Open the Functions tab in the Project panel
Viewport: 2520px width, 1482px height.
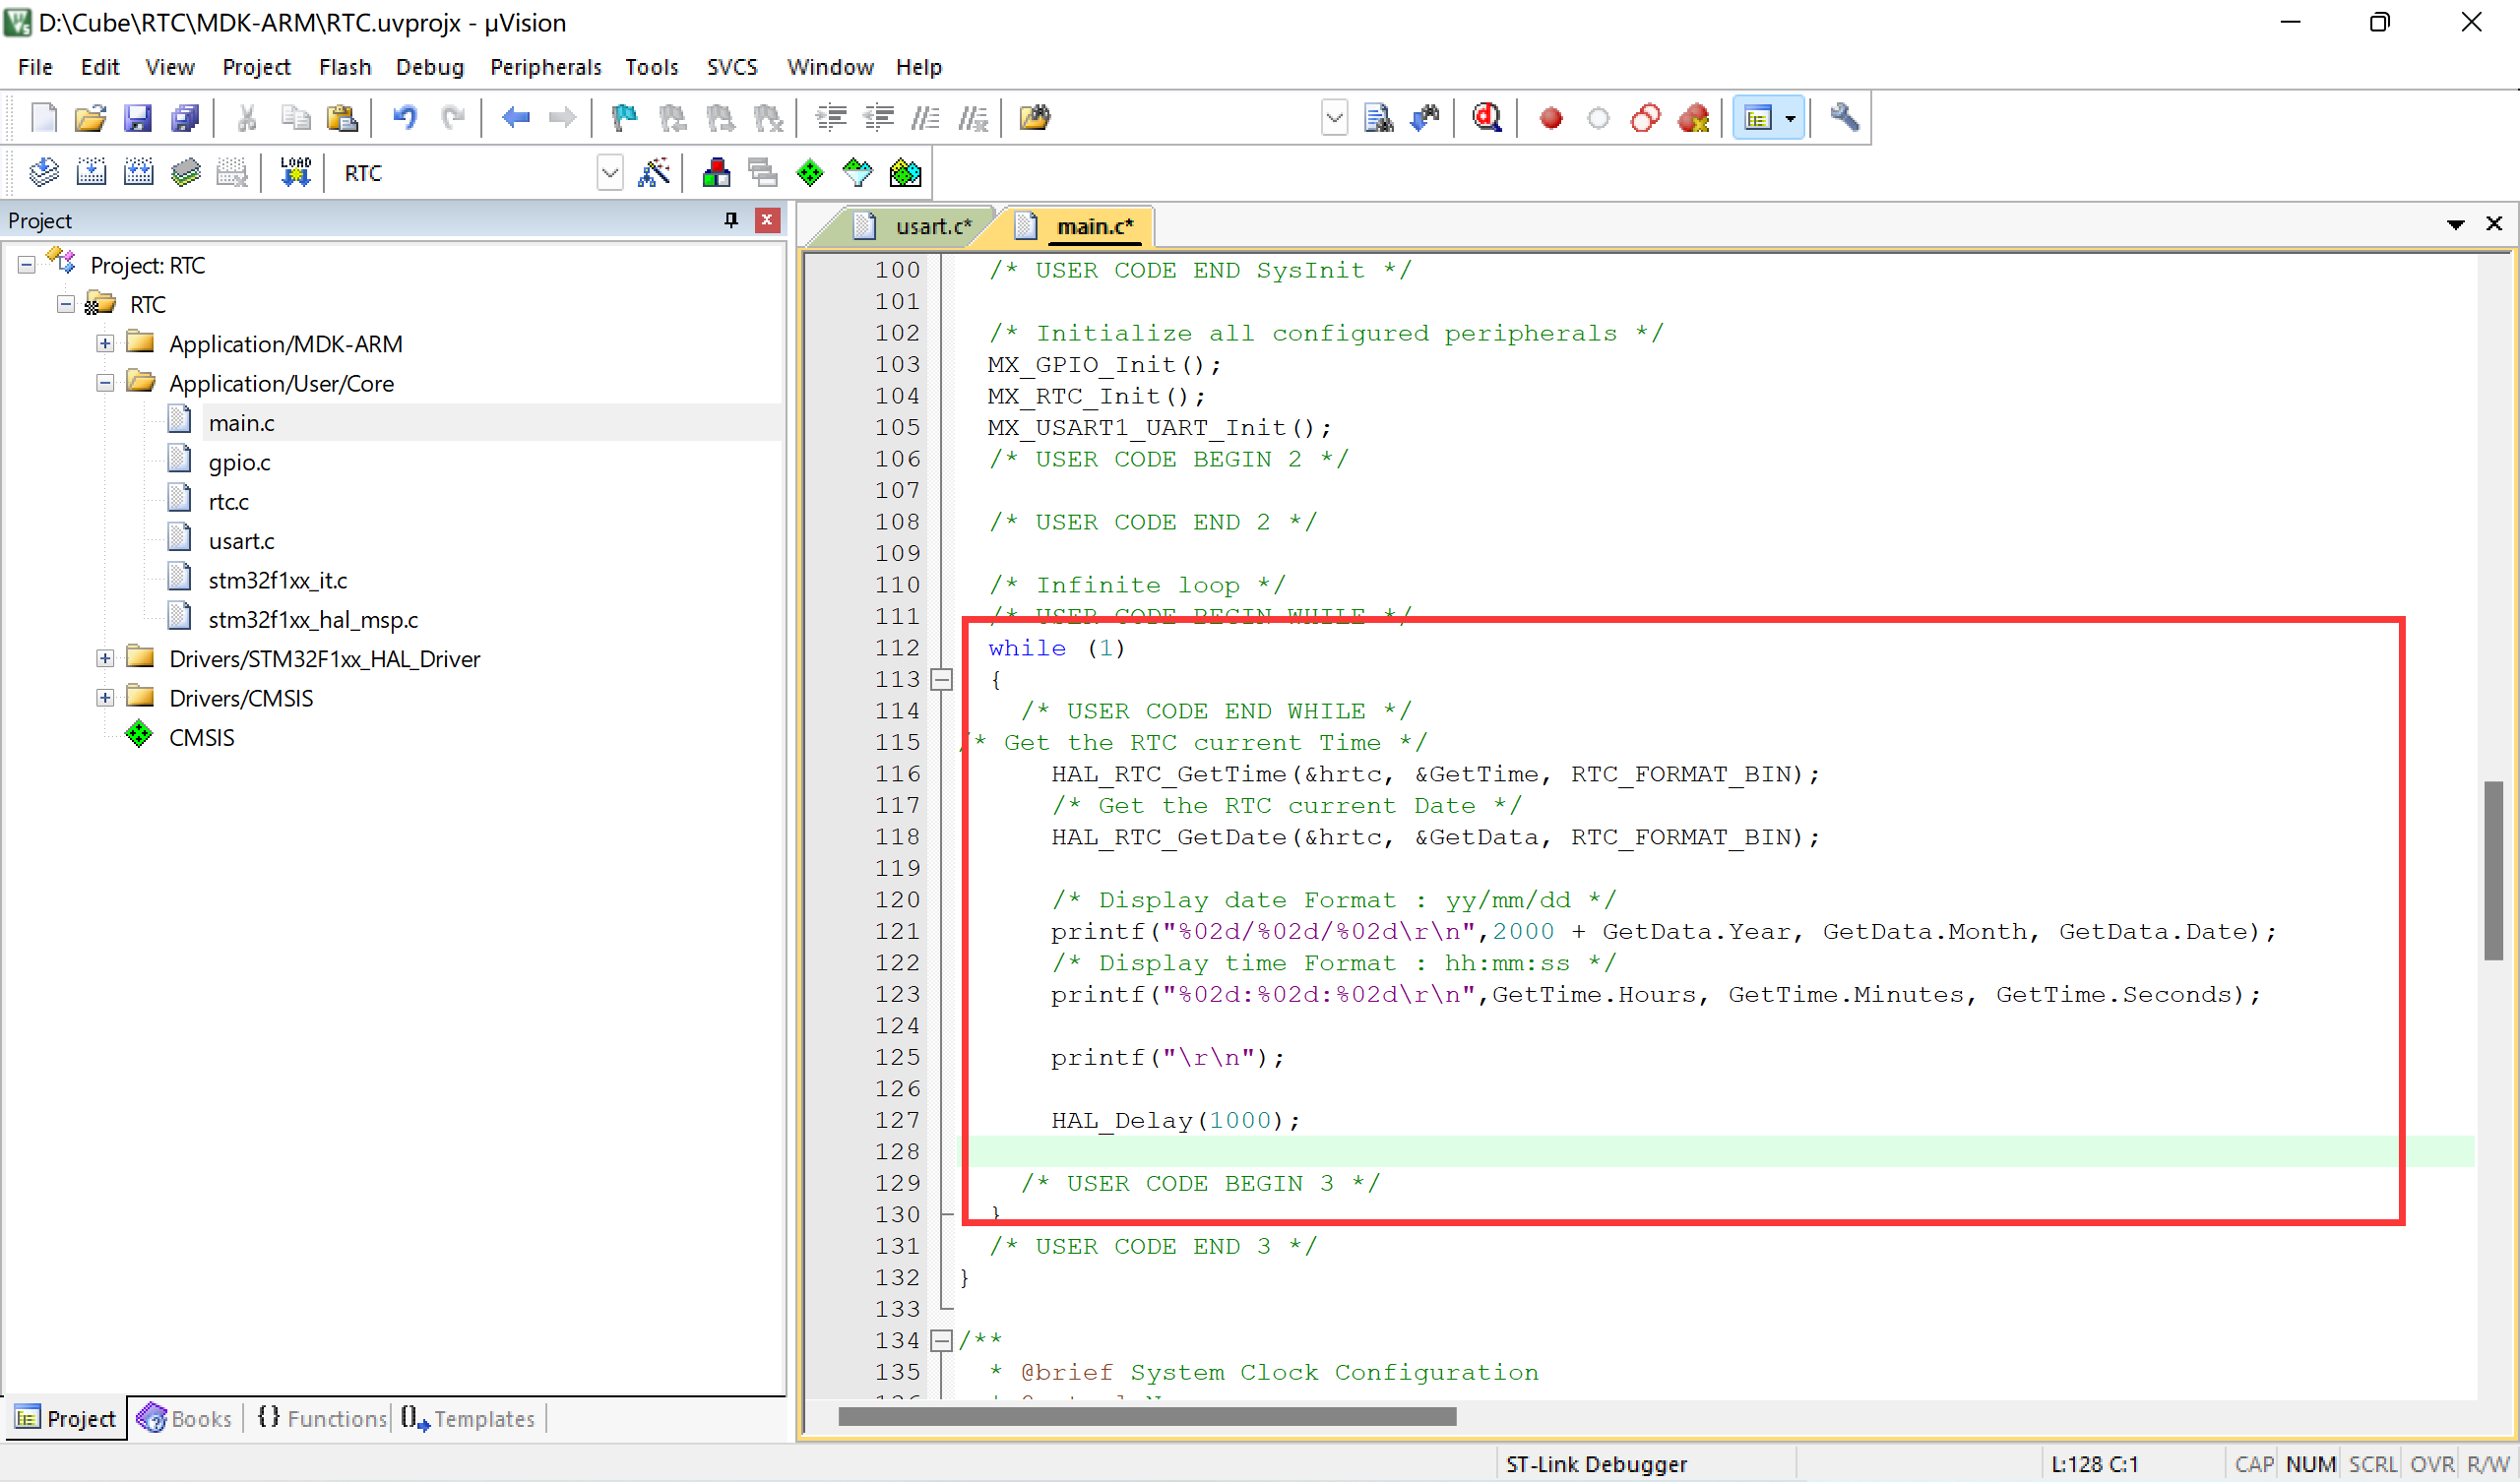click(x=323, y=1418)
